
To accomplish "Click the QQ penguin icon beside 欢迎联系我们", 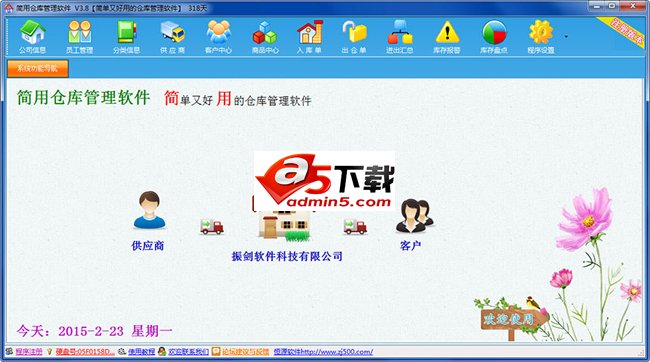I will pos(162,352).
